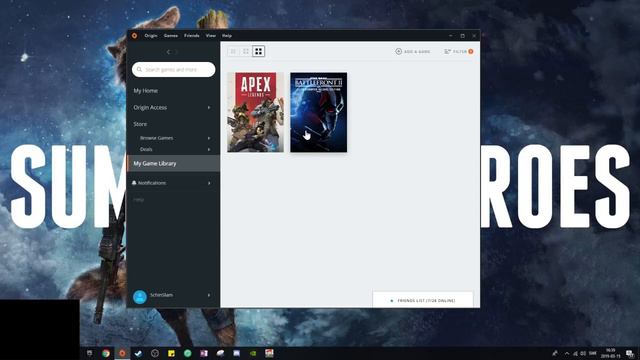Click Add a Game button
This screenshot has height=360, width=640.
pos(413,51)
